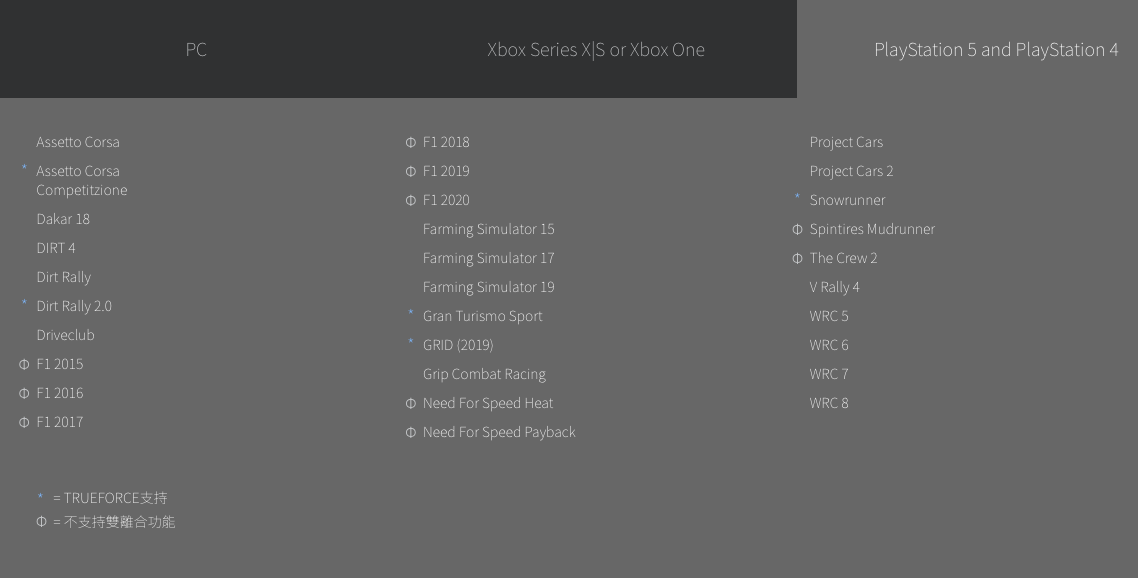This screenshot has width=1138, height=578.
Task: Click the Assetto Corsa Competizione entry
Action: pyautogui.click(x=81, y=180)
